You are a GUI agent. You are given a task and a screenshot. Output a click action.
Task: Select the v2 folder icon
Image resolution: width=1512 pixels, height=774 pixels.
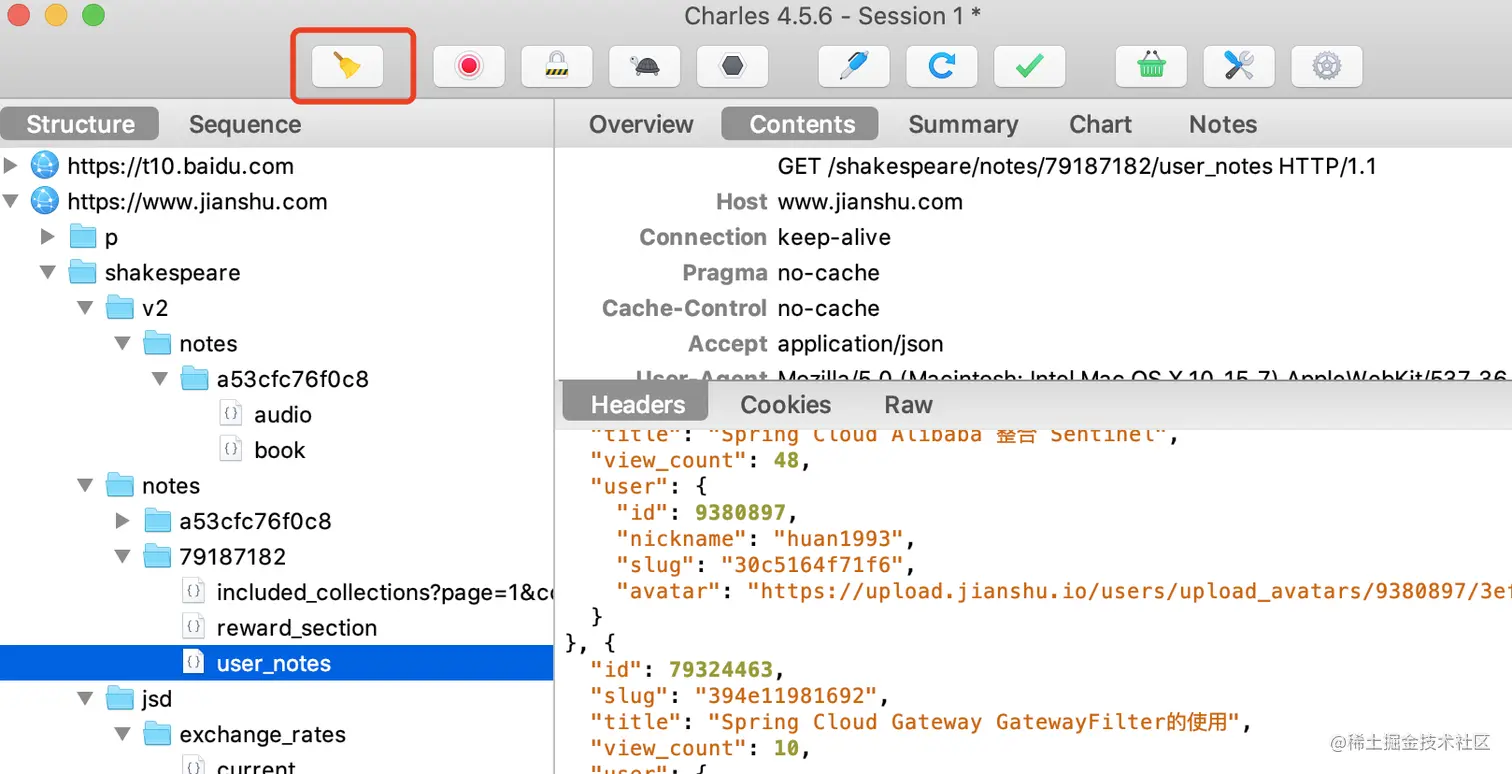(x=120, y=308)
